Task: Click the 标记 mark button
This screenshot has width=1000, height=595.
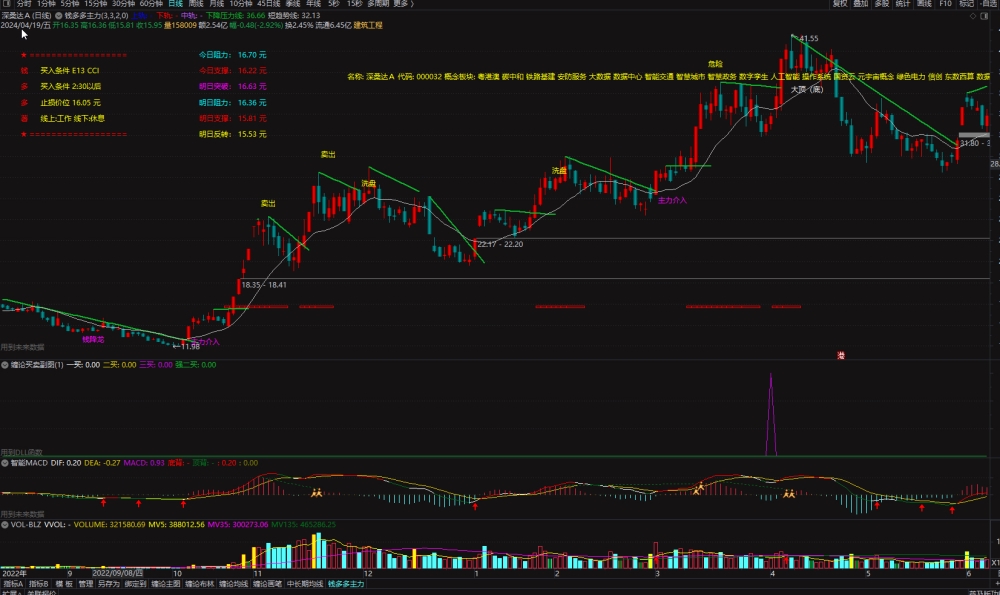Action: click(x=966, y=4)
